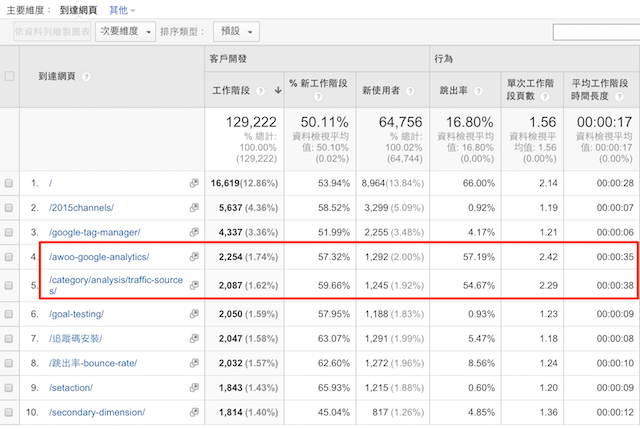Open external link icon for /setaction/ row

(194, 387)
